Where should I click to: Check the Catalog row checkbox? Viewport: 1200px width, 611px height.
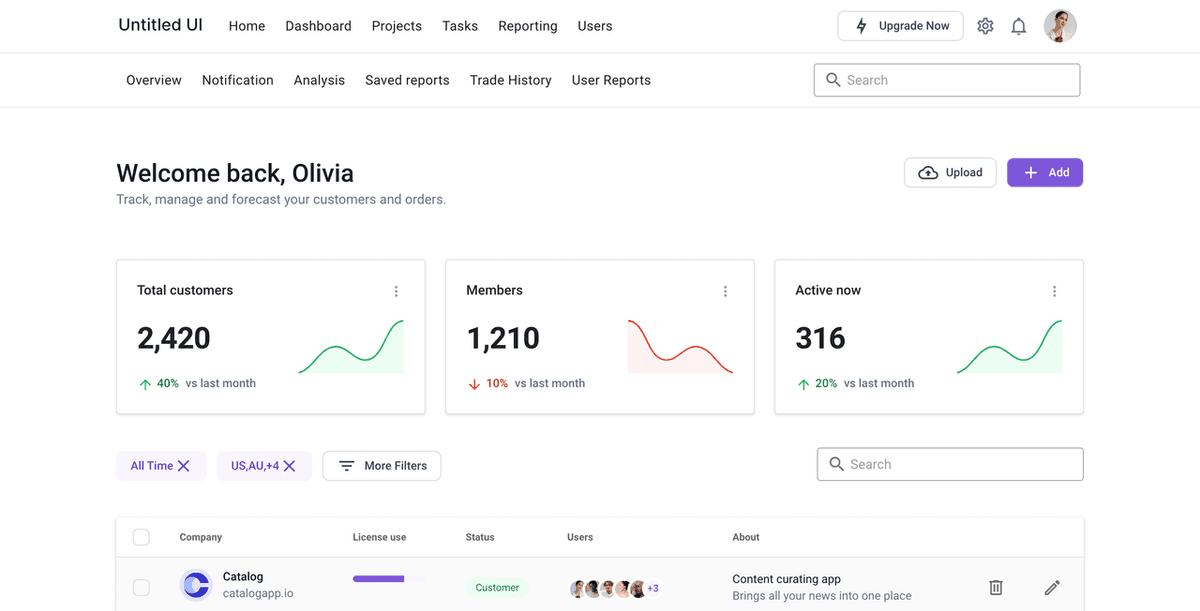coord(141,587)
